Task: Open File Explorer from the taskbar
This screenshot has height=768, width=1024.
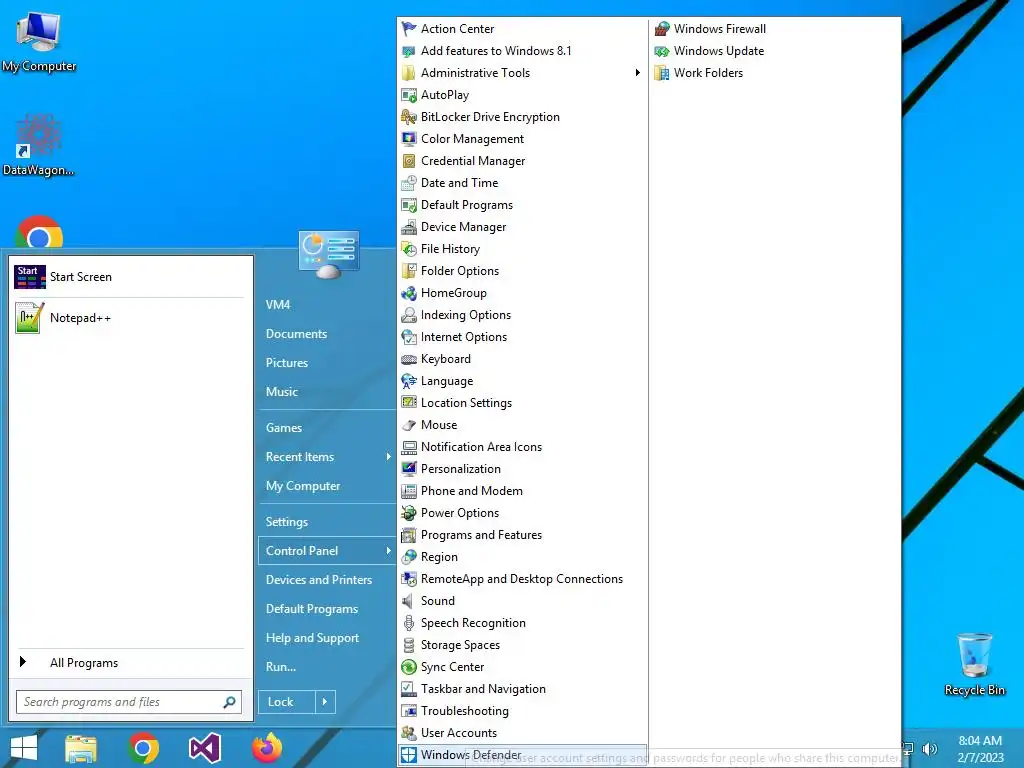Action: pyautogui.click(x=81, y=750)
